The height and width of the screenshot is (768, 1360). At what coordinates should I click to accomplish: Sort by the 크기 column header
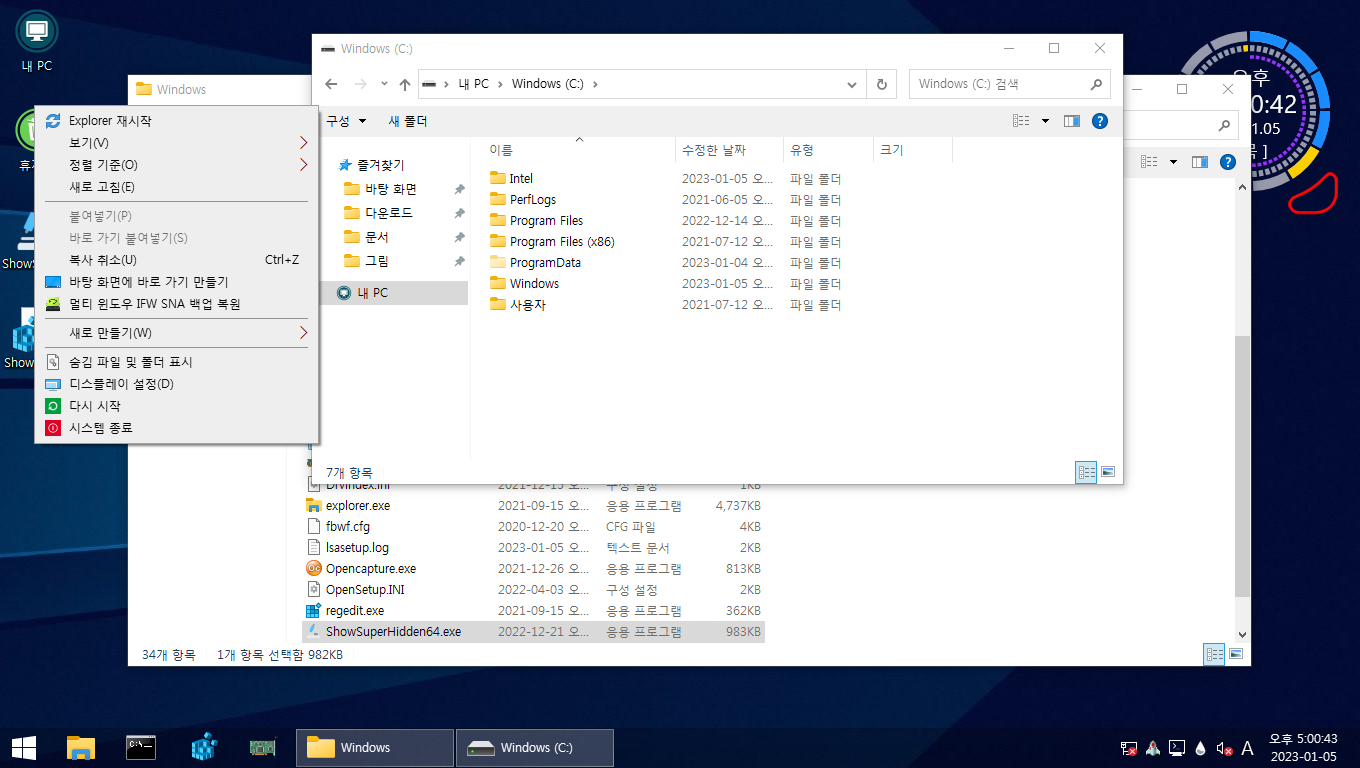[x=912, y=150]
